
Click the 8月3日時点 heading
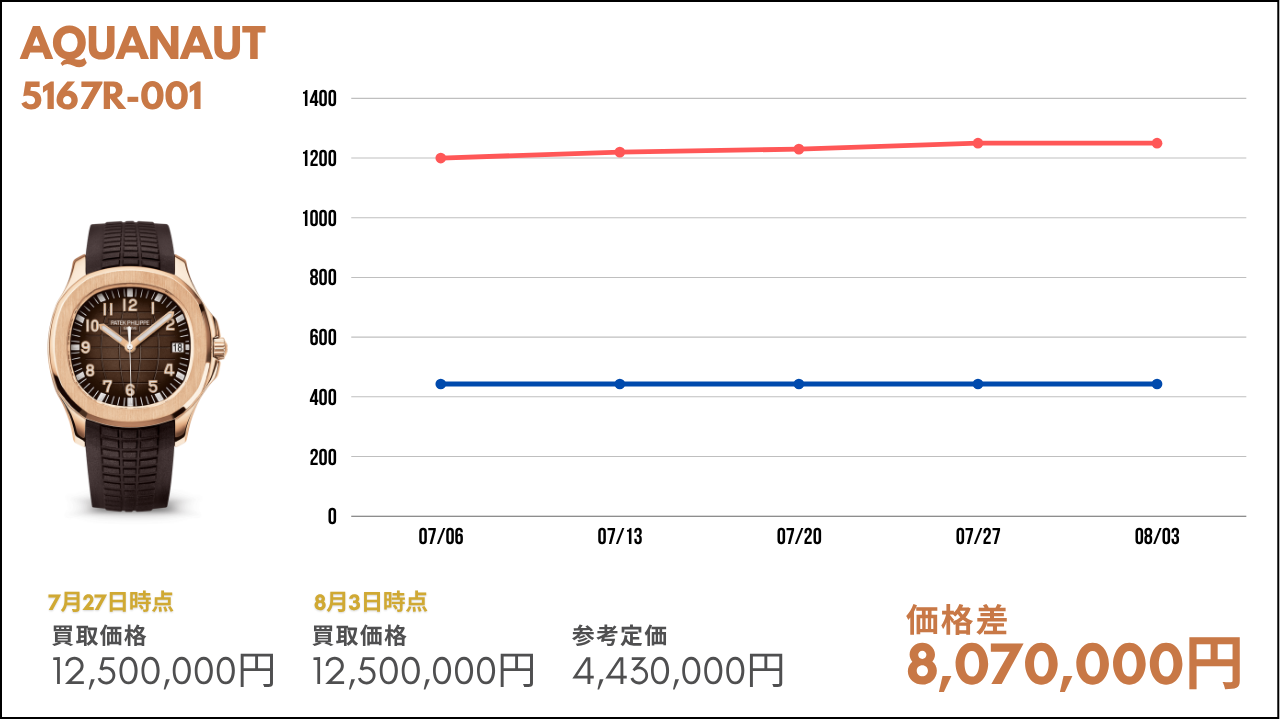tap(370, 602)
